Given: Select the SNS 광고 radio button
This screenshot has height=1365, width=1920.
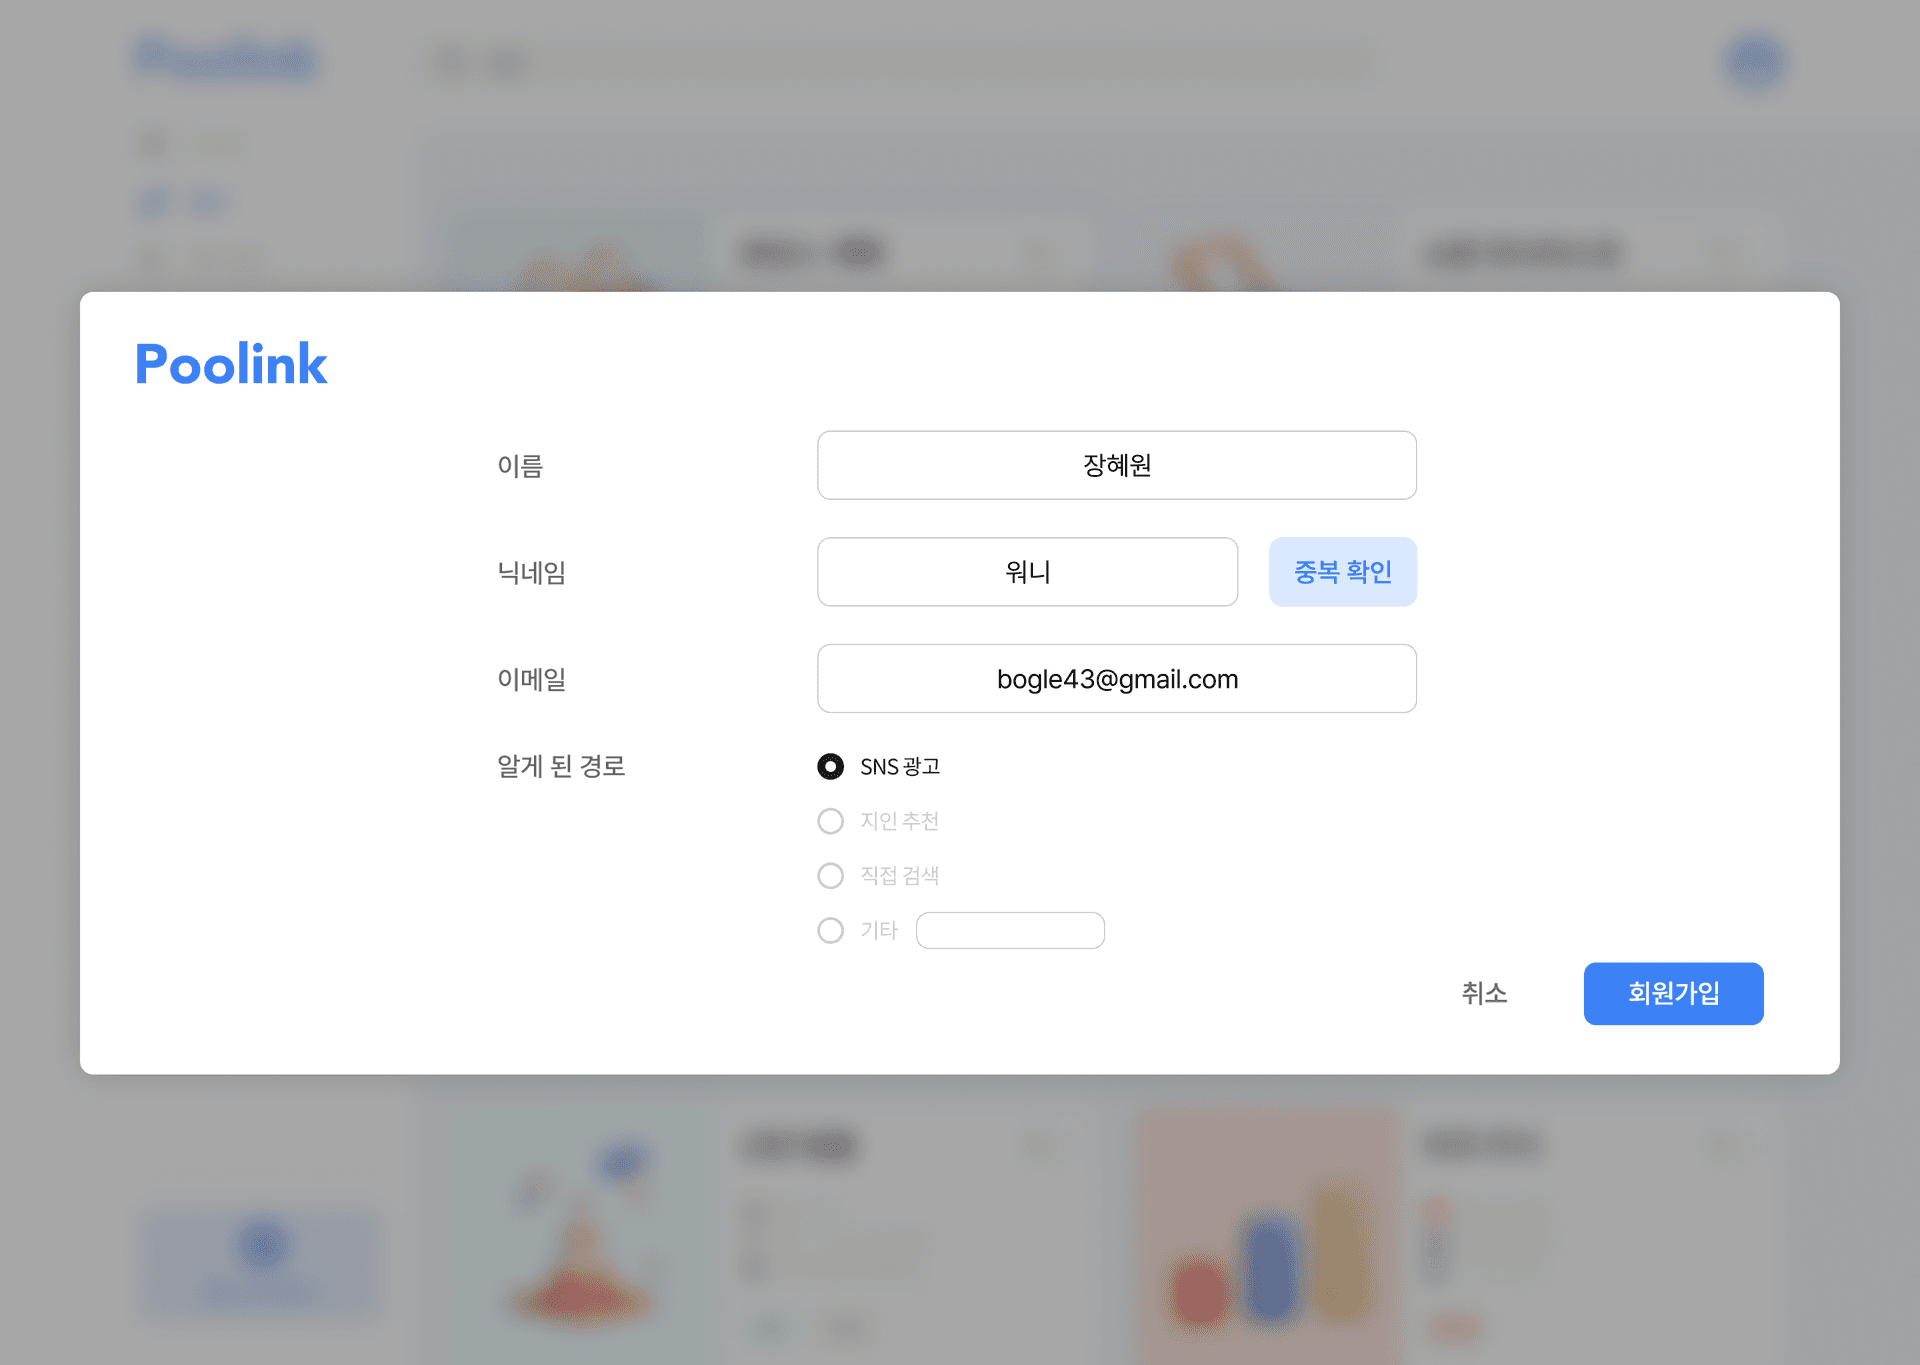Looking at the screenshot, I should [830, 766].
